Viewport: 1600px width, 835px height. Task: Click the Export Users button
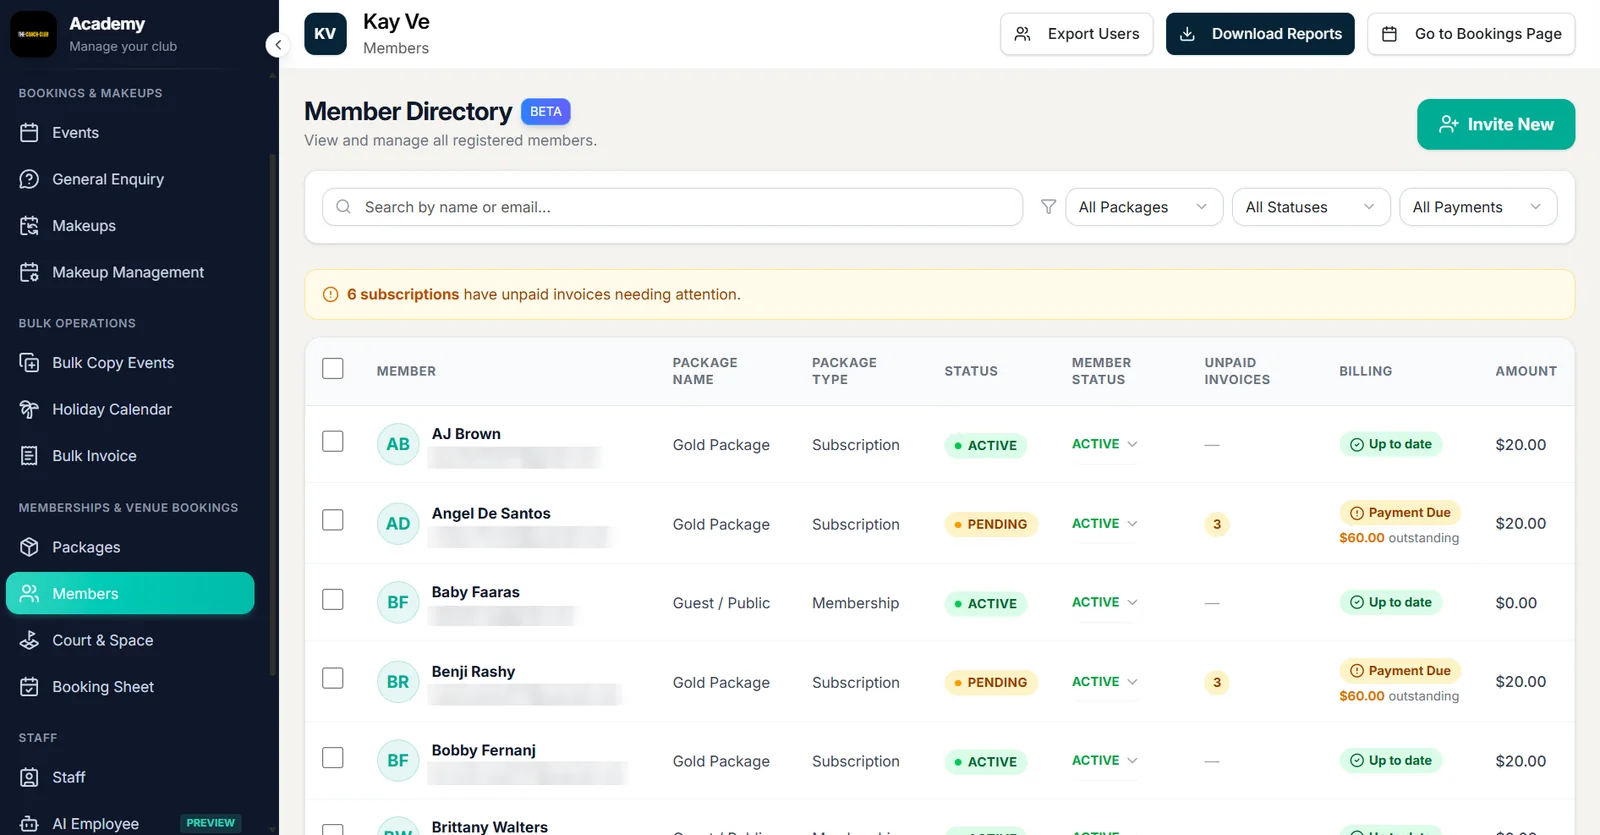pos(1077,34)
